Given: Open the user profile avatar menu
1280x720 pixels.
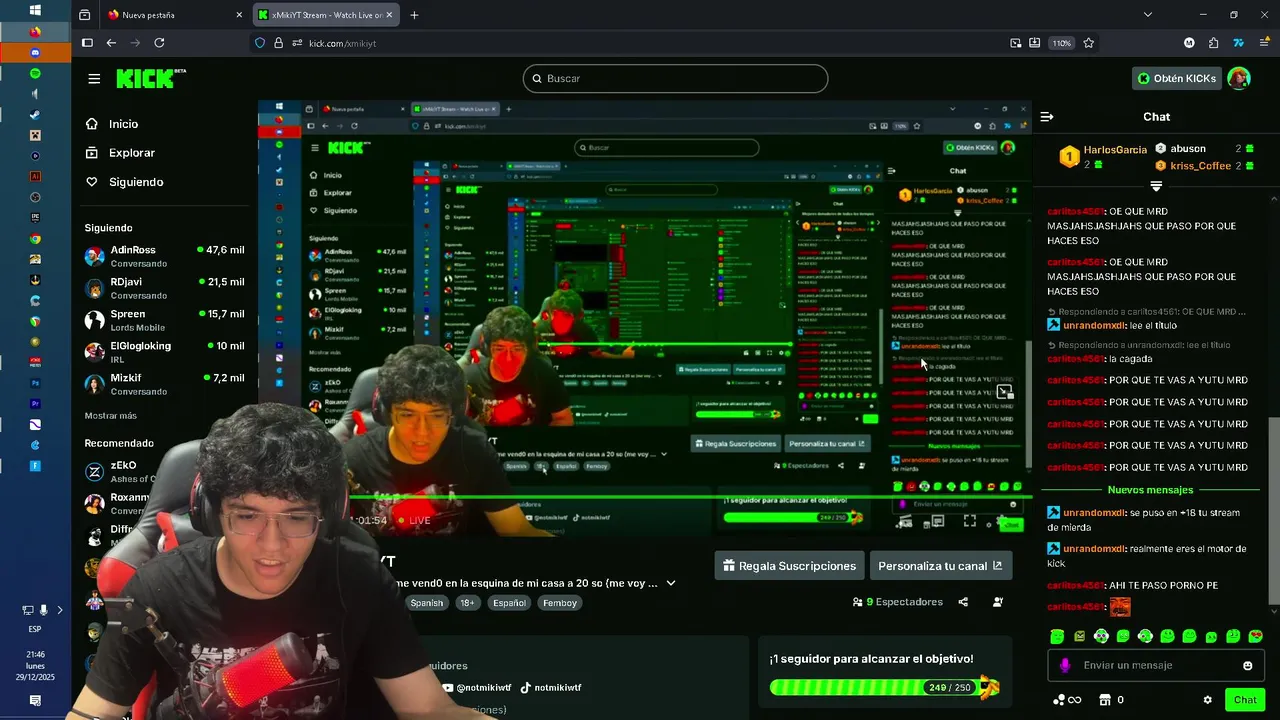Looking at the screenshot, I should point(1239,78).
